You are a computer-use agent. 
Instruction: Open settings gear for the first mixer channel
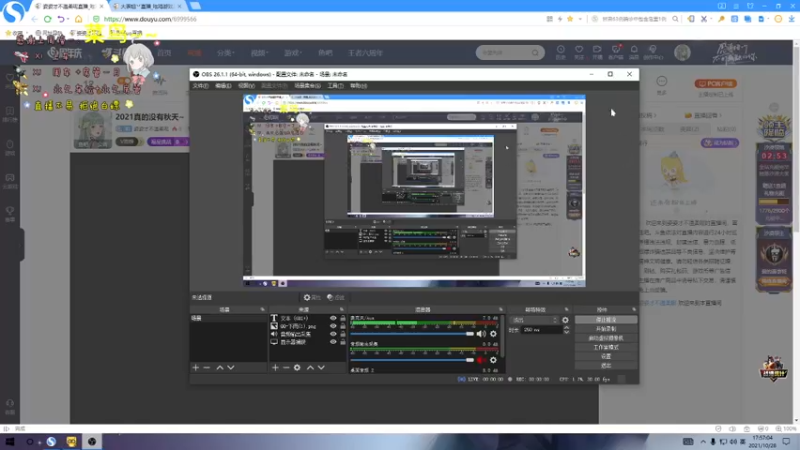point(493,334)
